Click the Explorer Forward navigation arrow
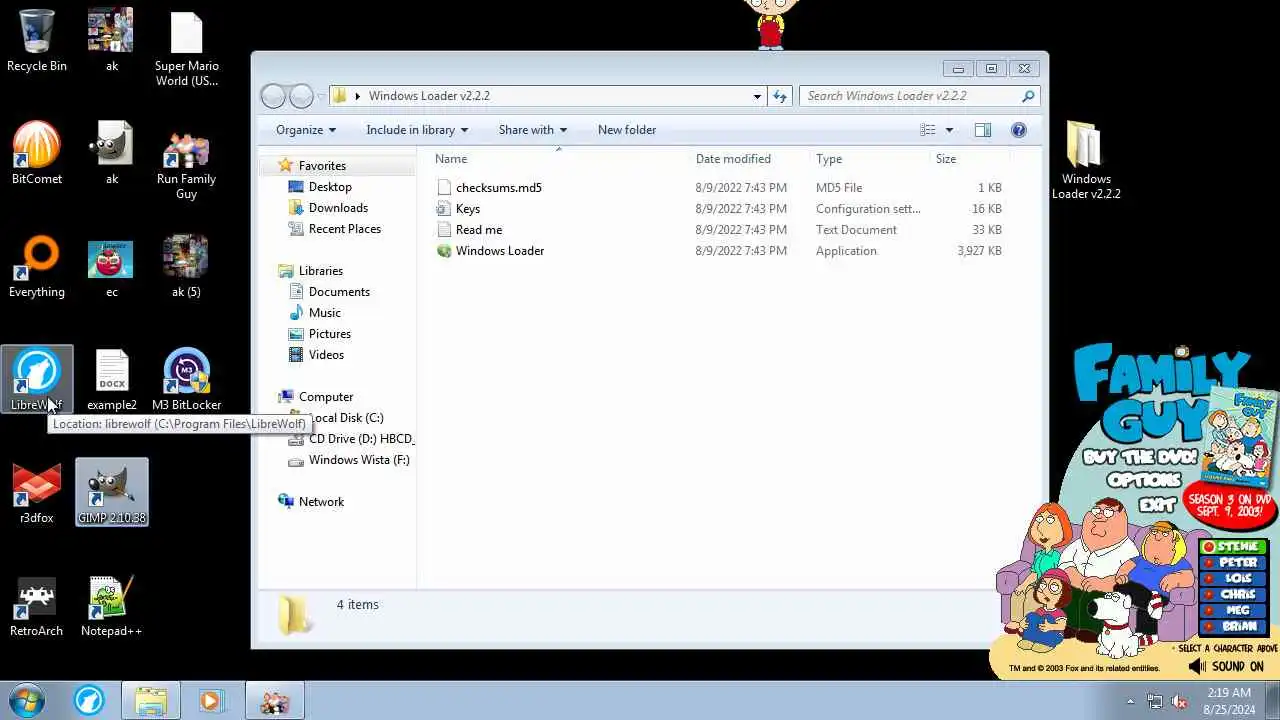Viewport: 1280px width, 720px height. coord(301,96)
